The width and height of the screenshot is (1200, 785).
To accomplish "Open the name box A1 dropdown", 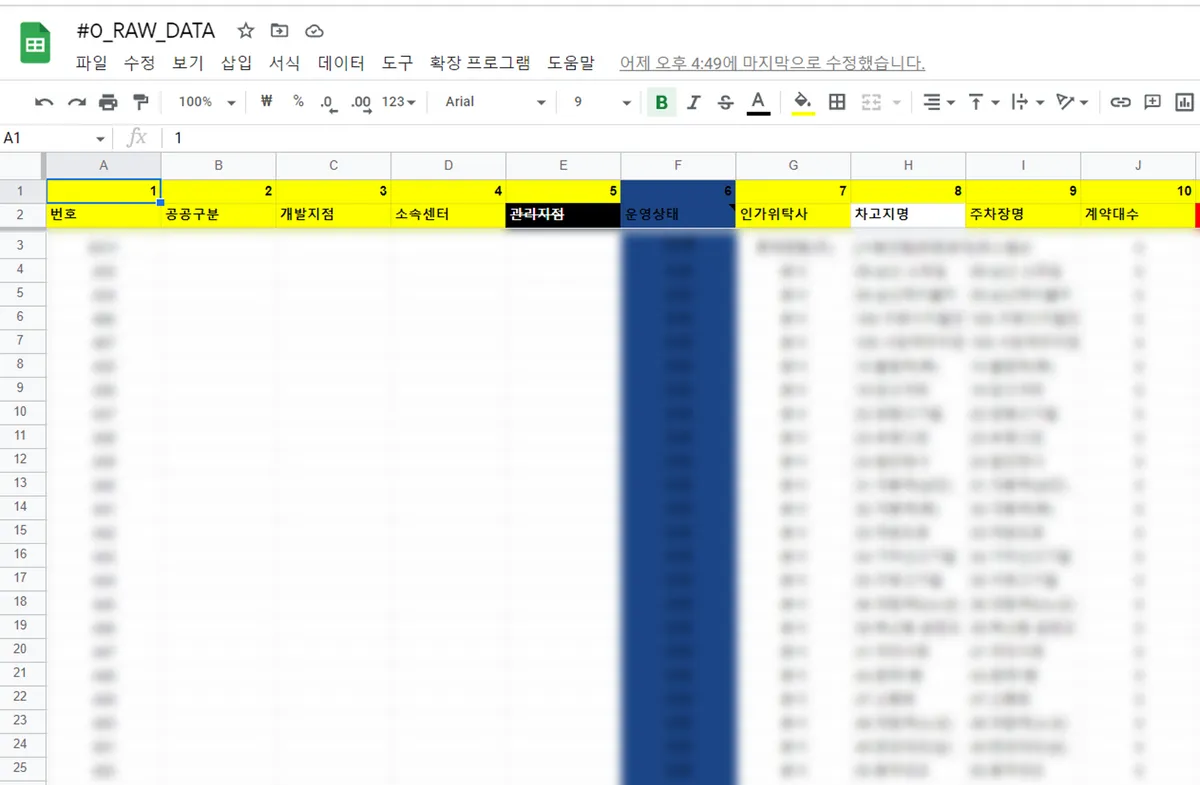I will pyautogui.click(x=100, y=139).
